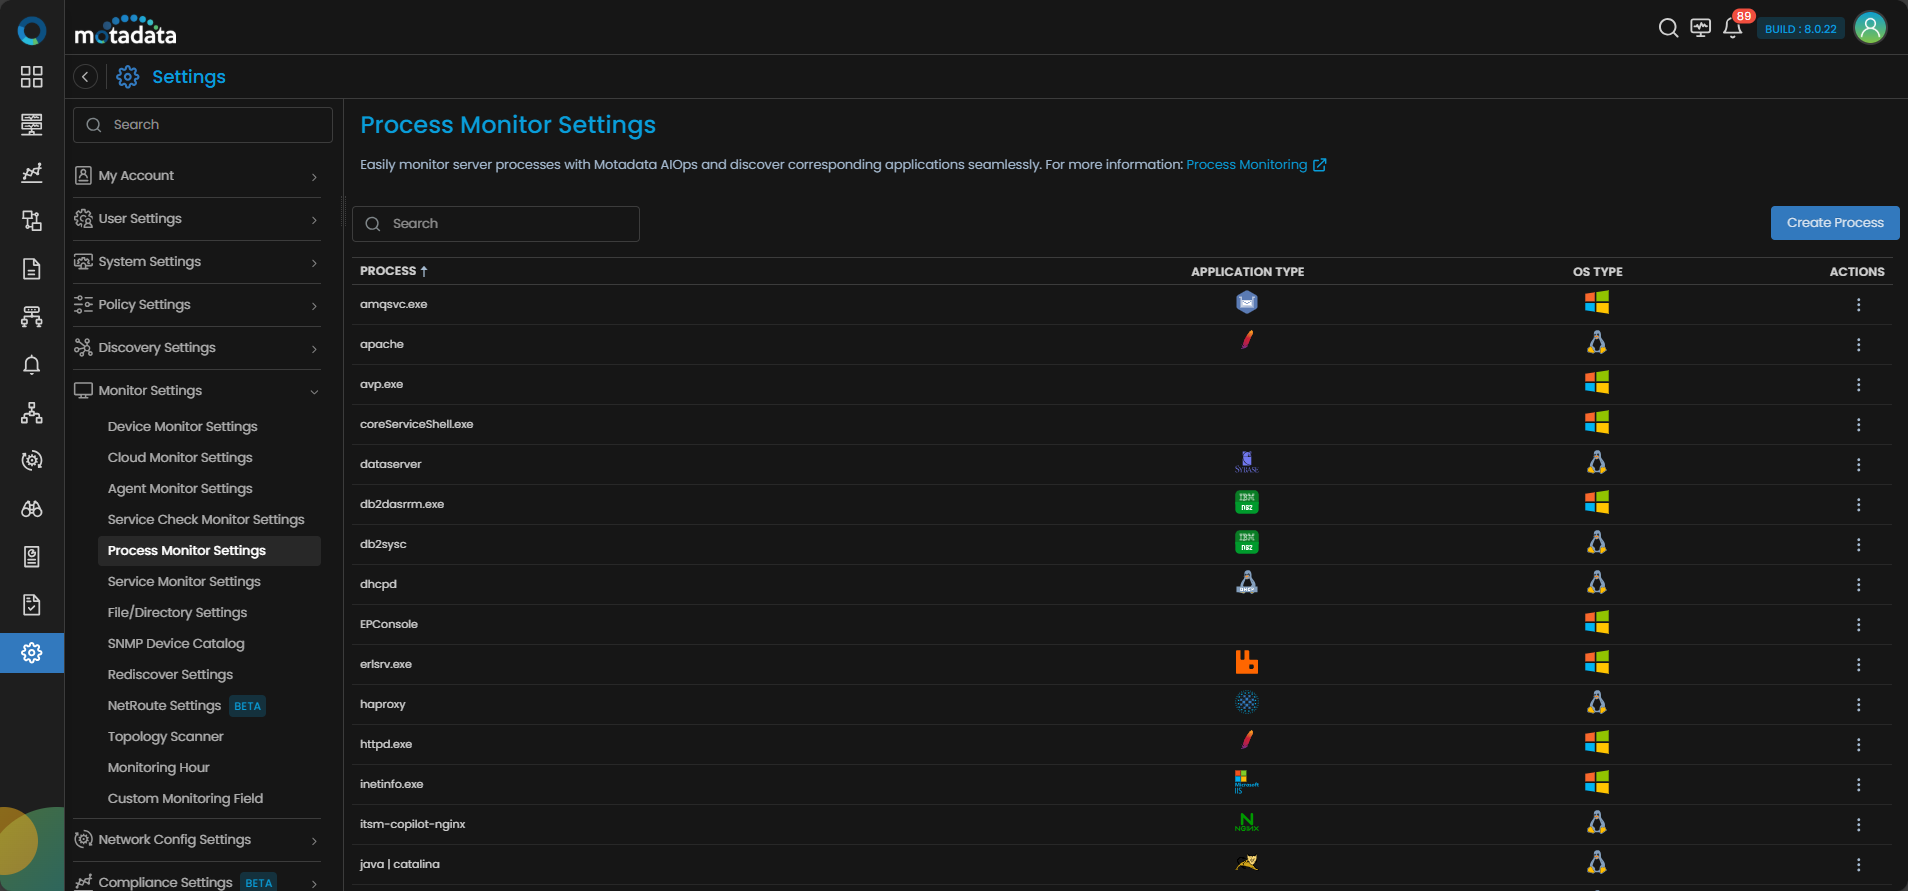Focus the process table search field
The height and width of the screenshot is (891, 1908).
click(496, 224)
